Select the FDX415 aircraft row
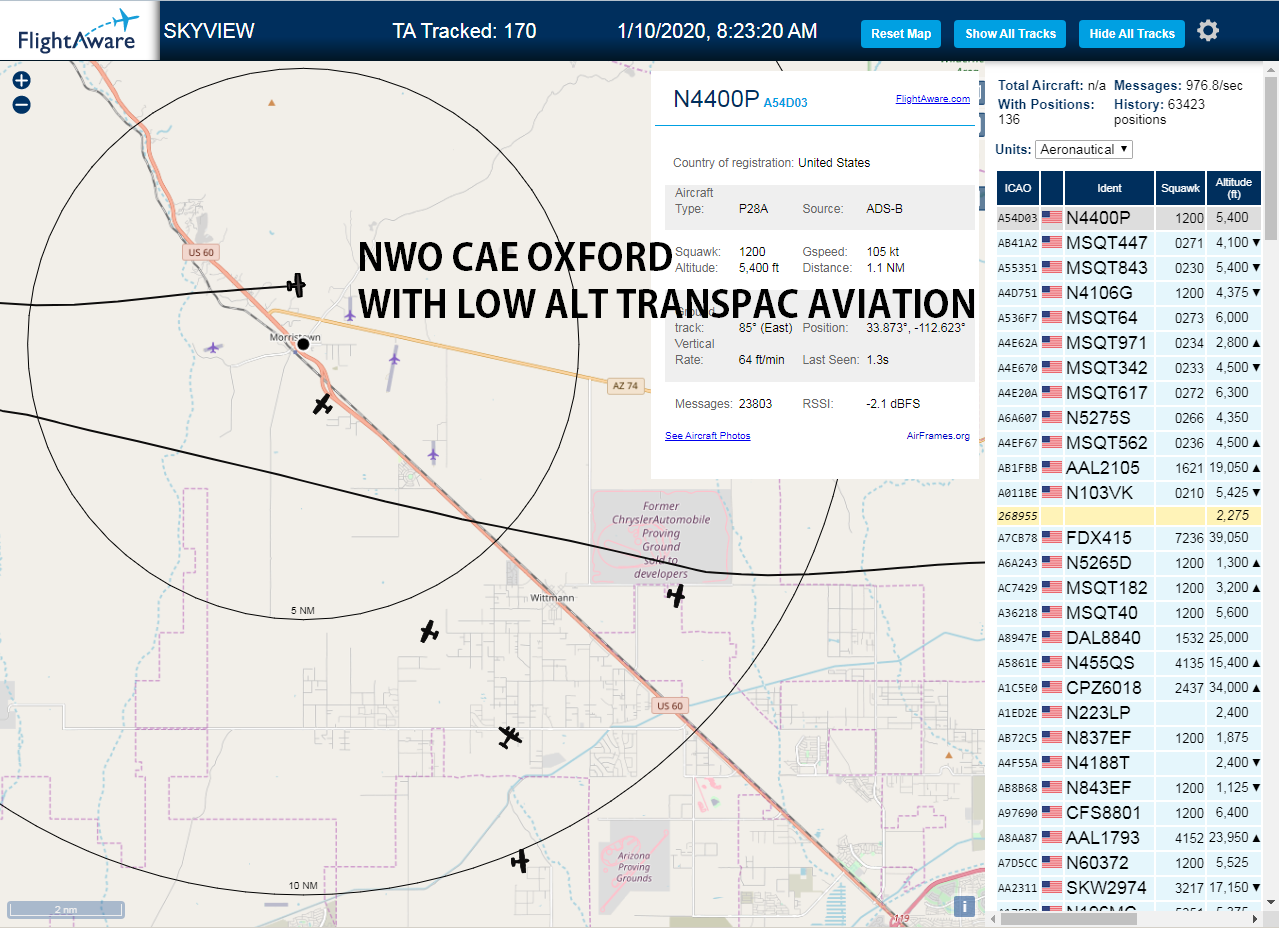The image size is (1279, 929). point(1129,537)
